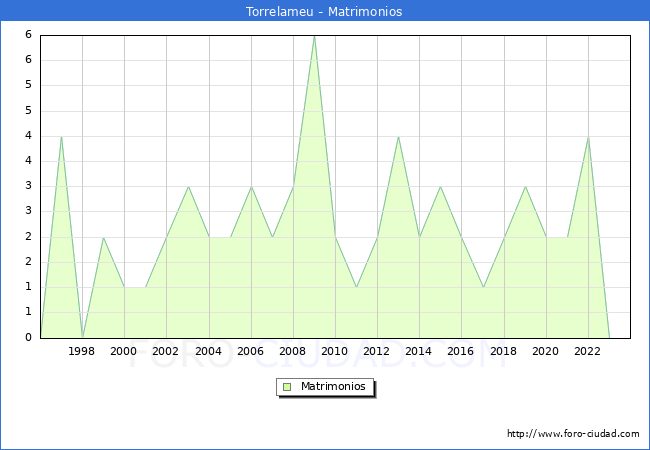
Task: Click the Matrimonios legend label
Action: (x=333, y=386)
